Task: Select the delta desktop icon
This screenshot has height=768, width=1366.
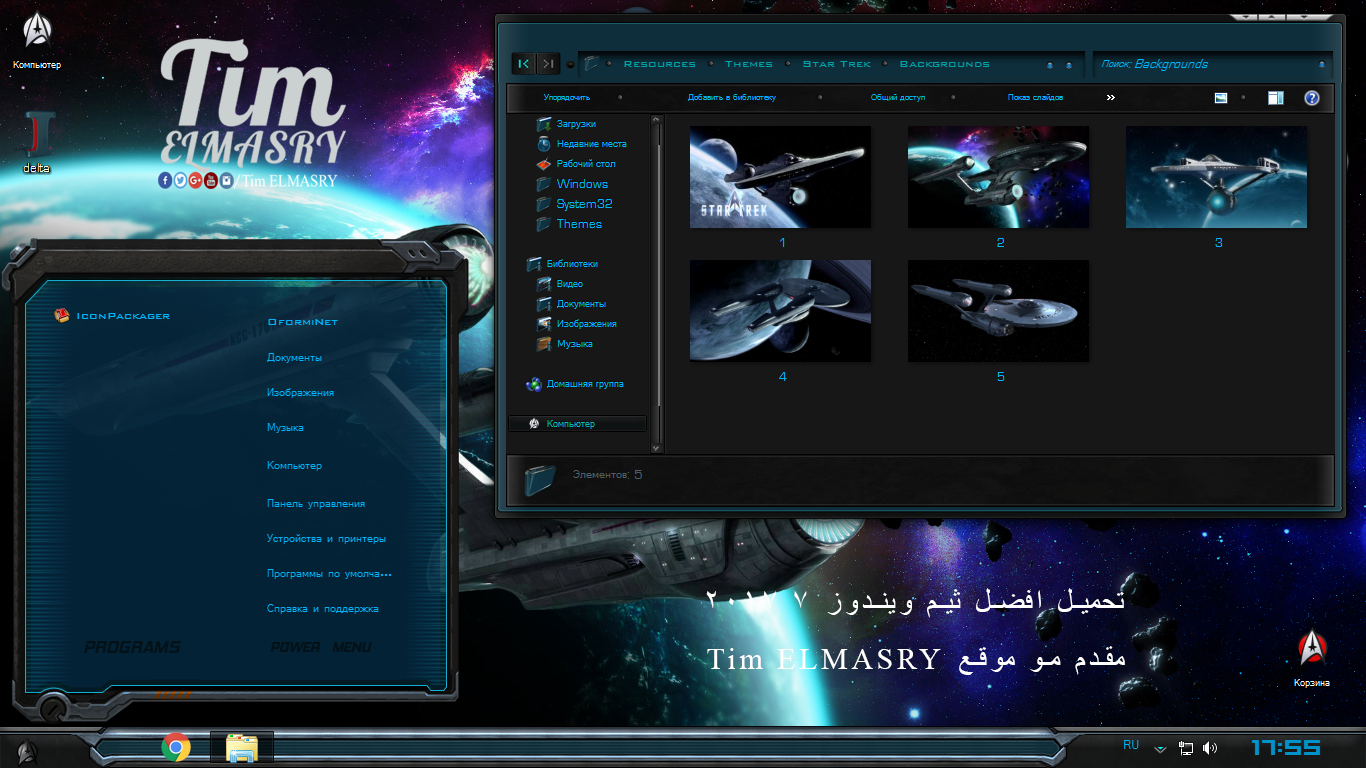Action: pyautogui.click(x=37, y=142)
